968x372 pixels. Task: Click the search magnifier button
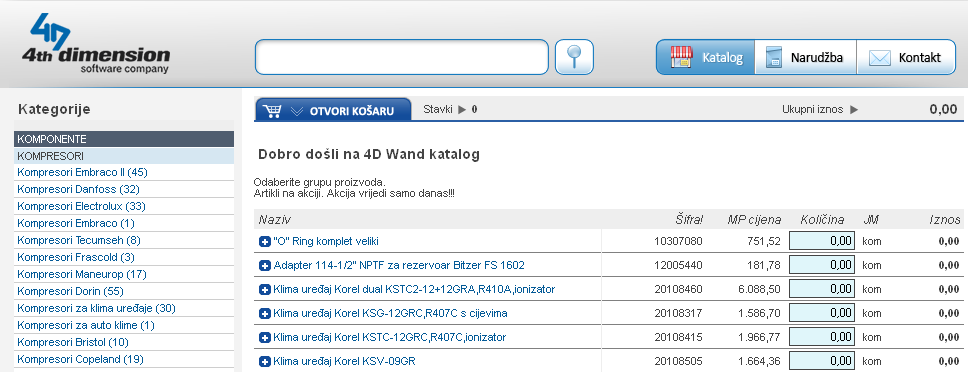pos(574,57)
